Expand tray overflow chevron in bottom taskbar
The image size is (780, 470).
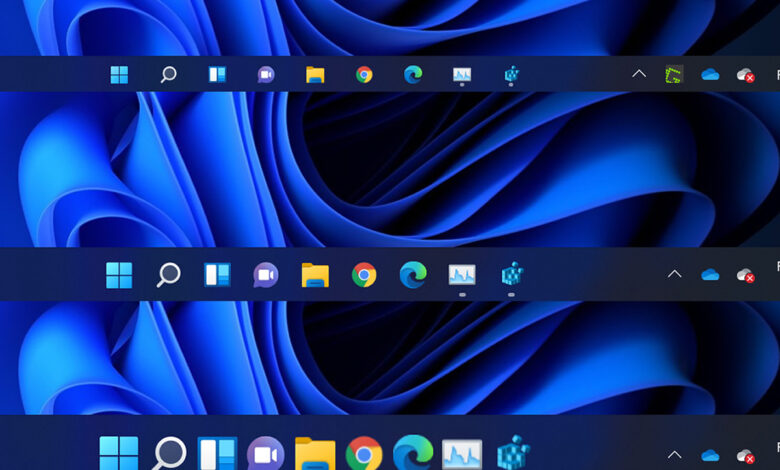point(674,455)
